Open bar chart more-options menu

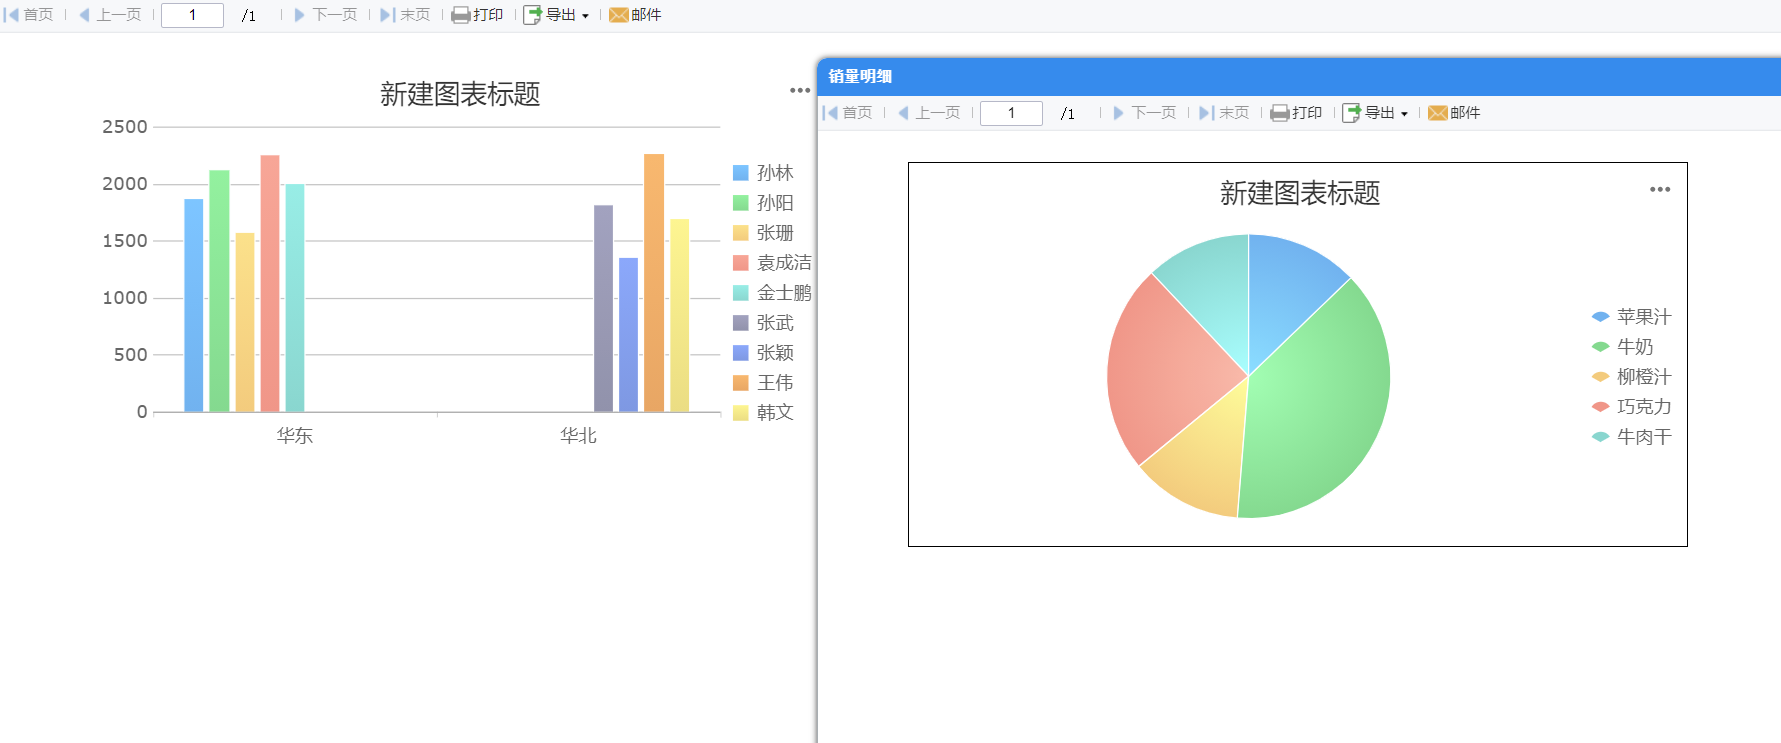pyautogui.click(x=800, y=90)
